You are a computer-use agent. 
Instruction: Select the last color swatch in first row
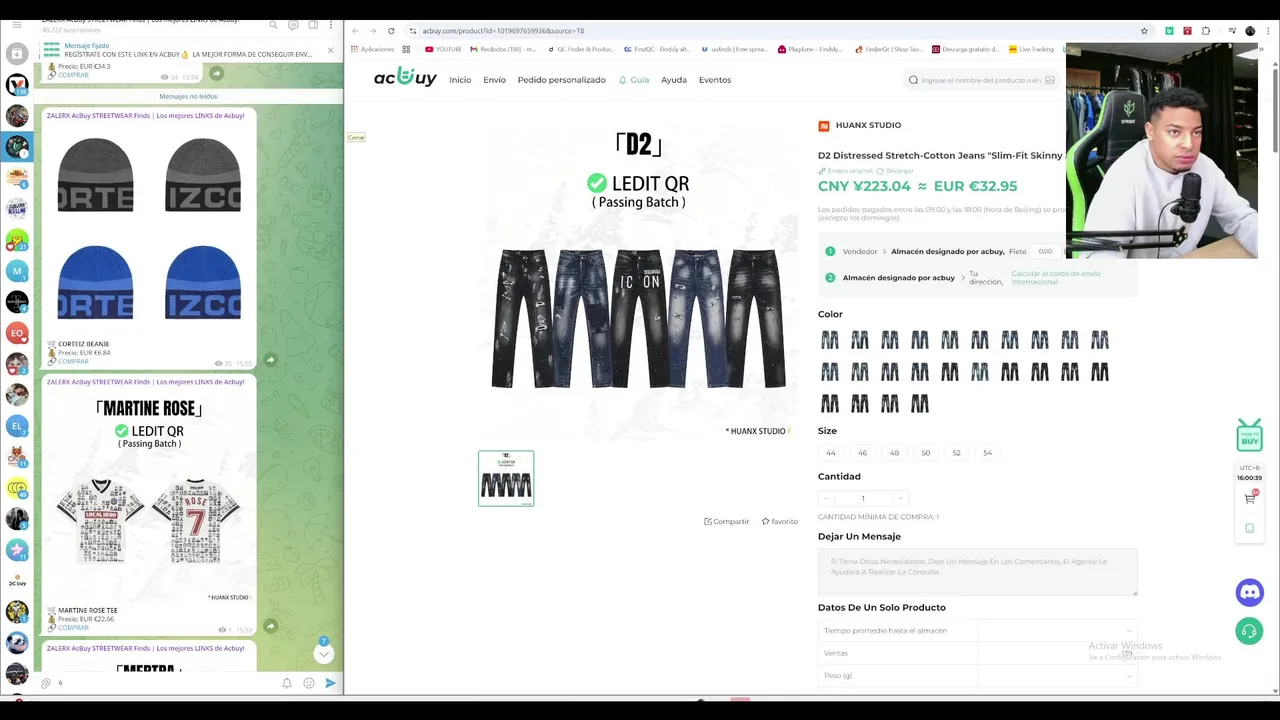tap(1100, 341)
